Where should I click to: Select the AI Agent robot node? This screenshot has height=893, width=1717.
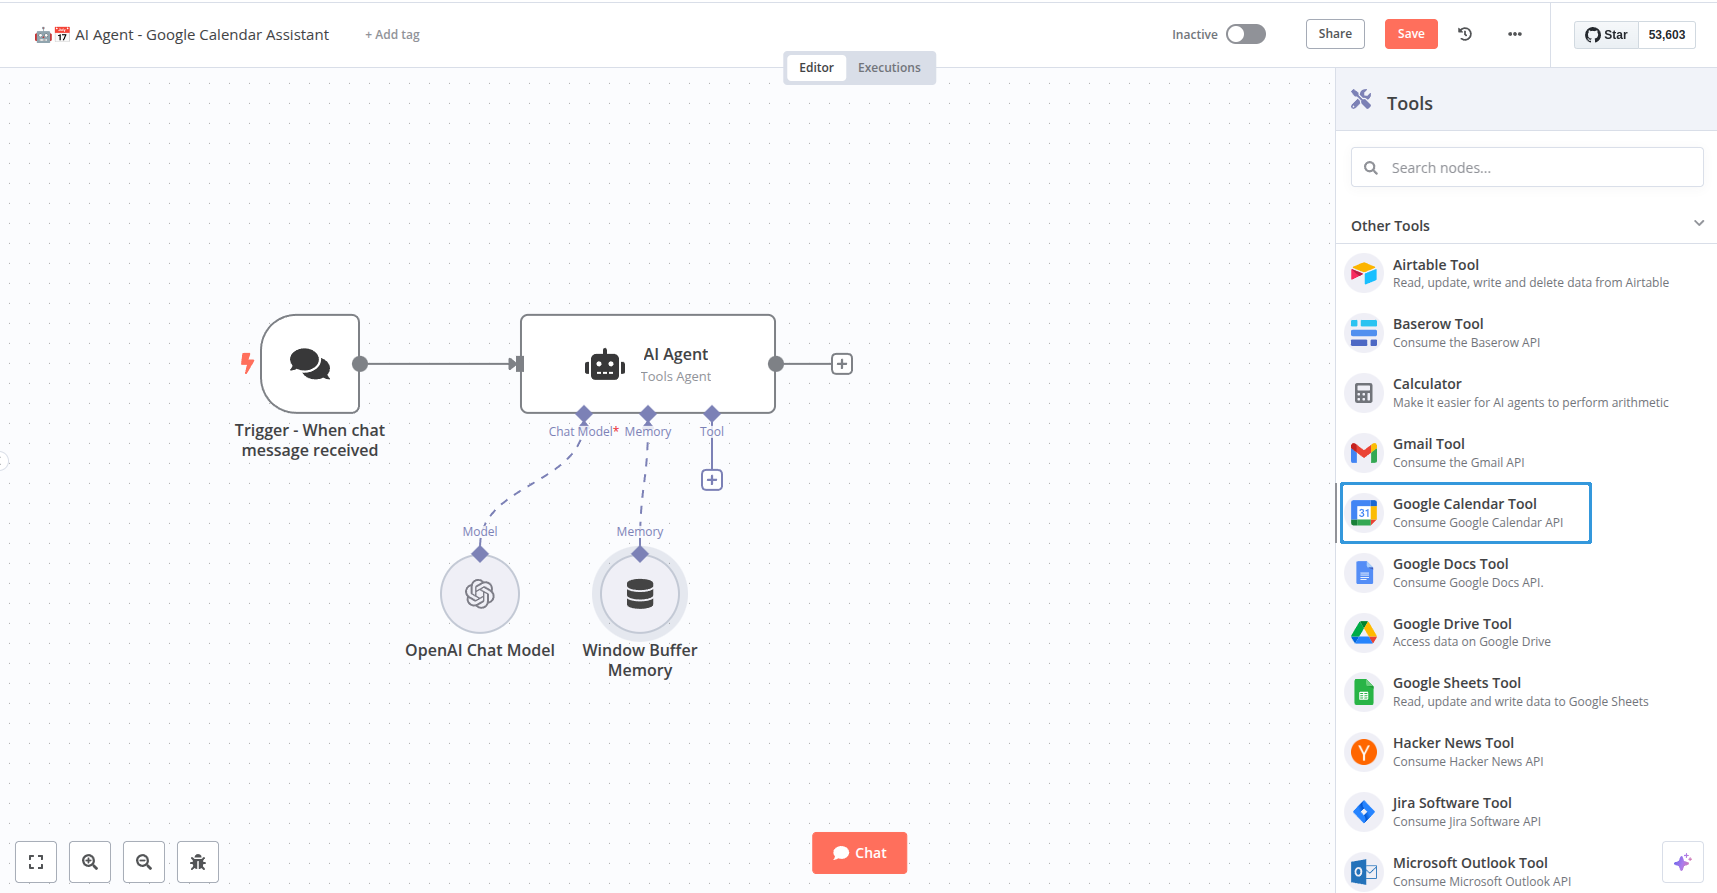(x=648, y=364)
